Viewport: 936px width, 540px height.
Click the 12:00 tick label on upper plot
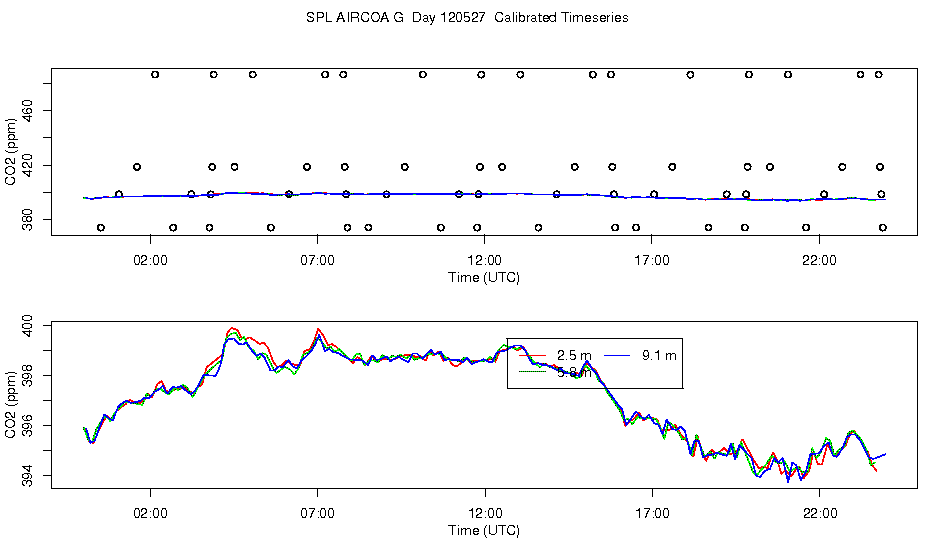484,261
